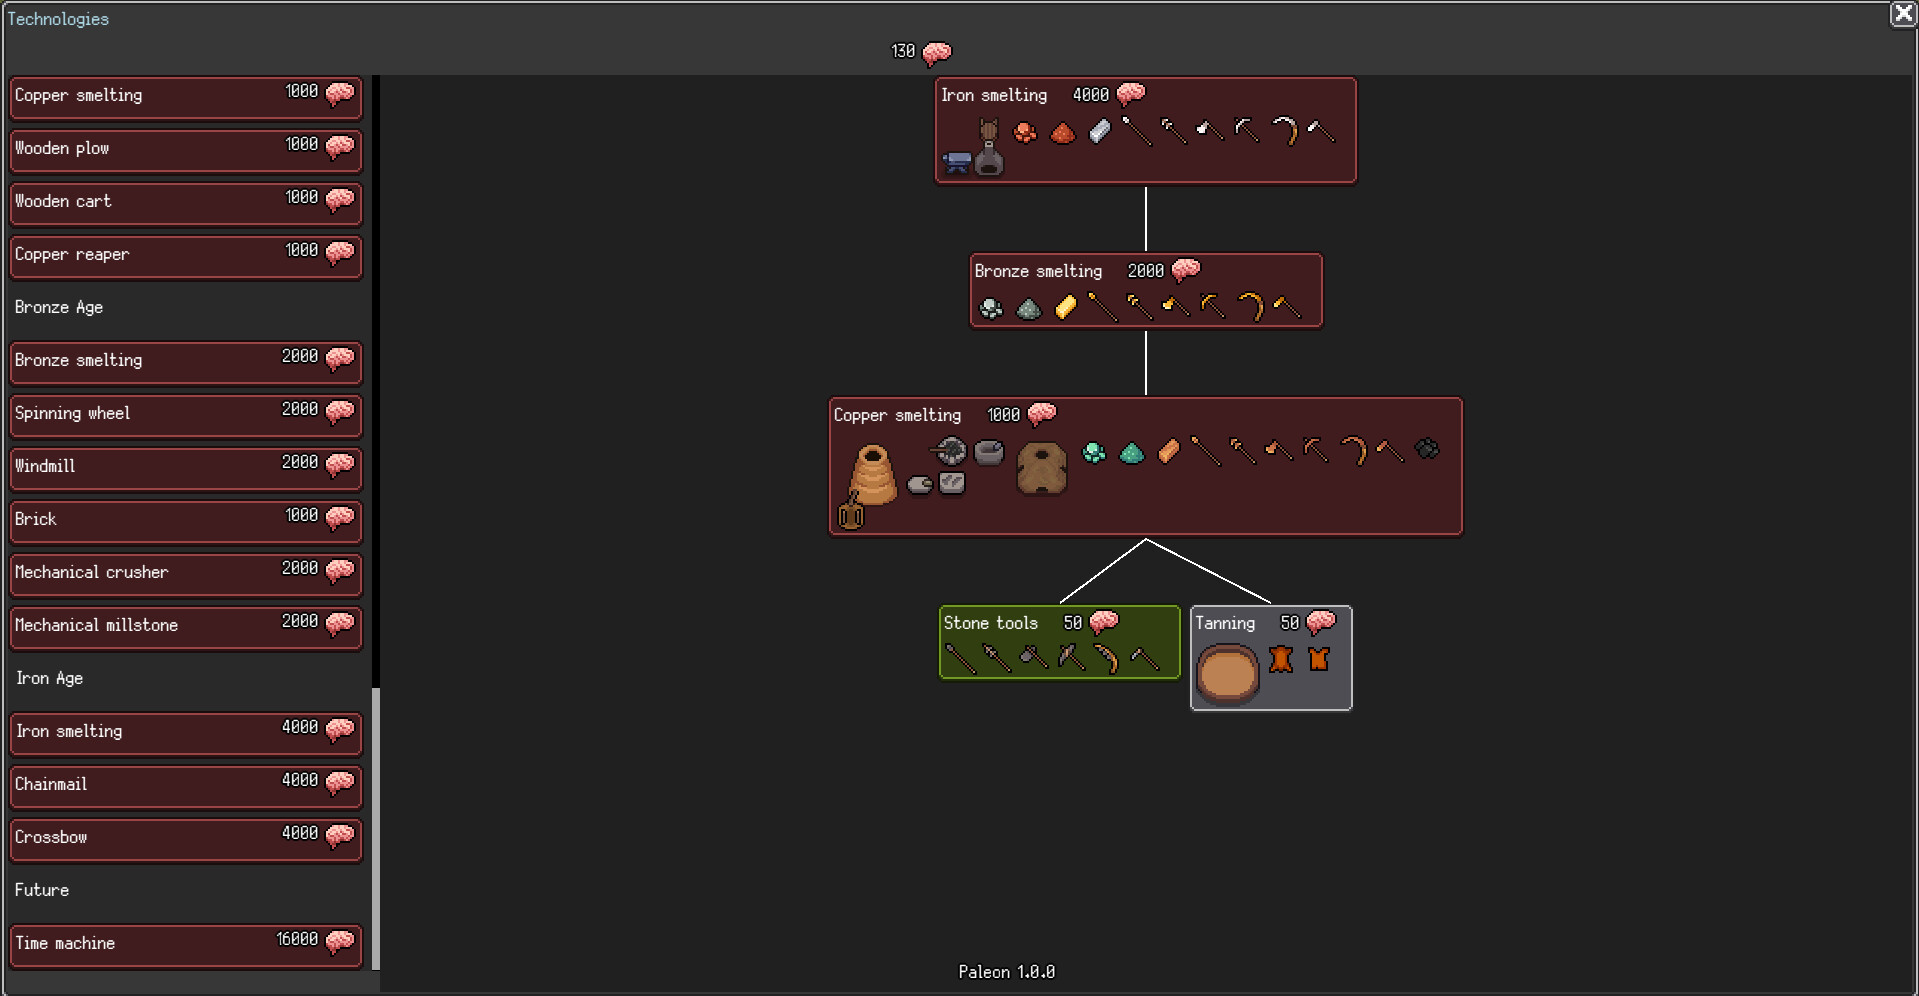Click the copper ingot icon in Copper smelting node

(1168, 452)
